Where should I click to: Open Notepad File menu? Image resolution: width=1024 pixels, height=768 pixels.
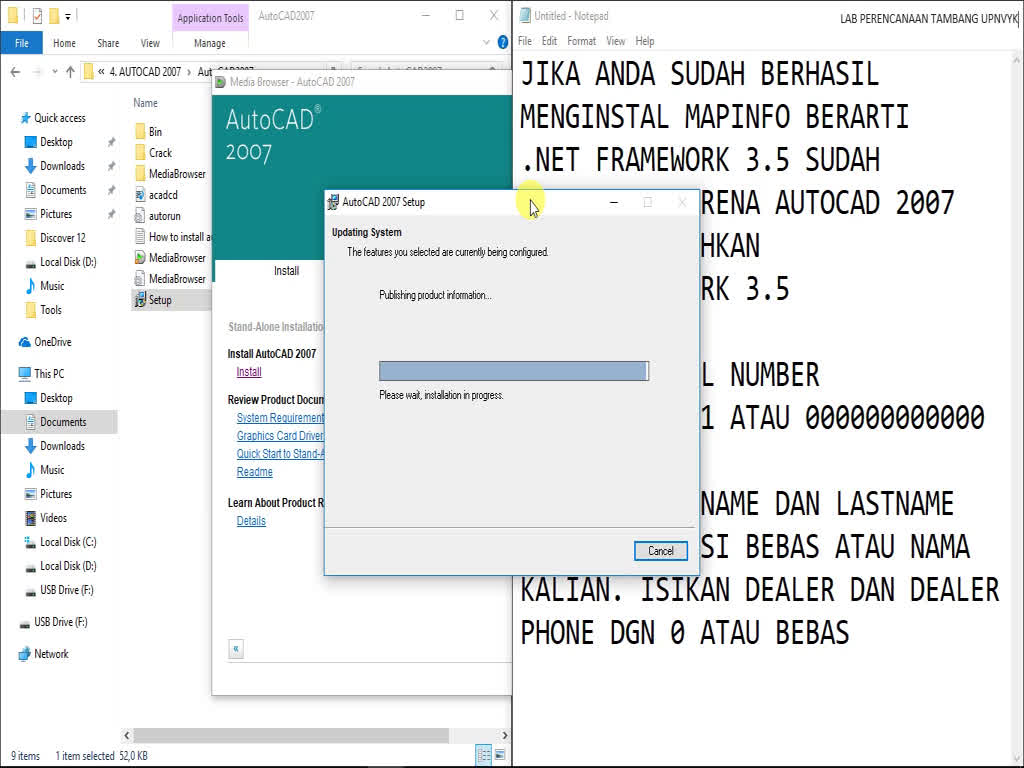click(x=525, y=41)
